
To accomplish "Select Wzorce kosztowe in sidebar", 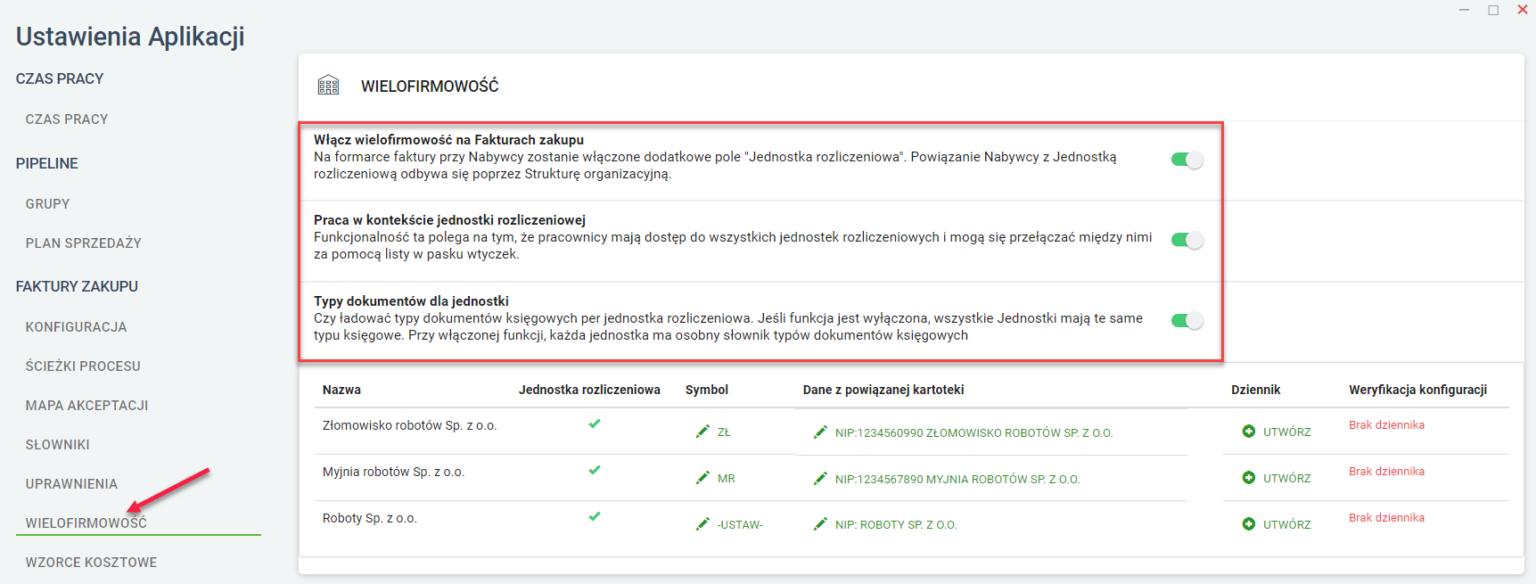I will (x=91, y=562).
